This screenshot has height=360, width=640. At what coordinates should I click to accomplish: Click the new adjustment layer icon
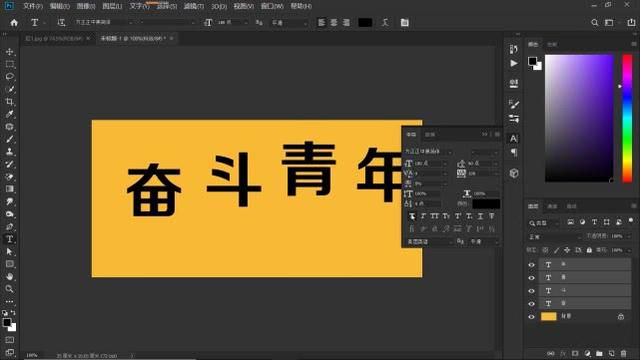point(587,353)
